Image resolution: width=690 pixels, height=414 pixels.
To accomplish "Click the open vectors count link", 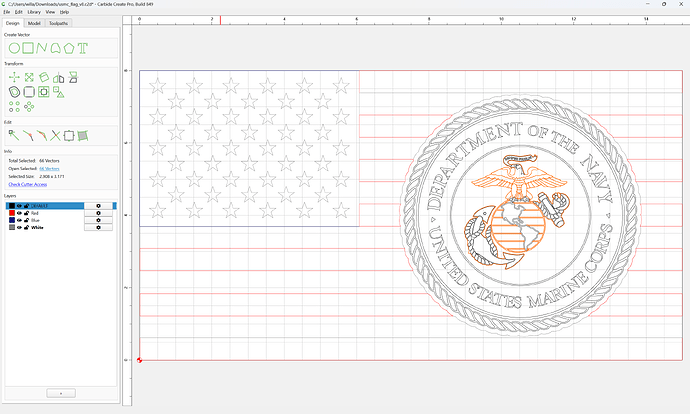I will (49, 169).
